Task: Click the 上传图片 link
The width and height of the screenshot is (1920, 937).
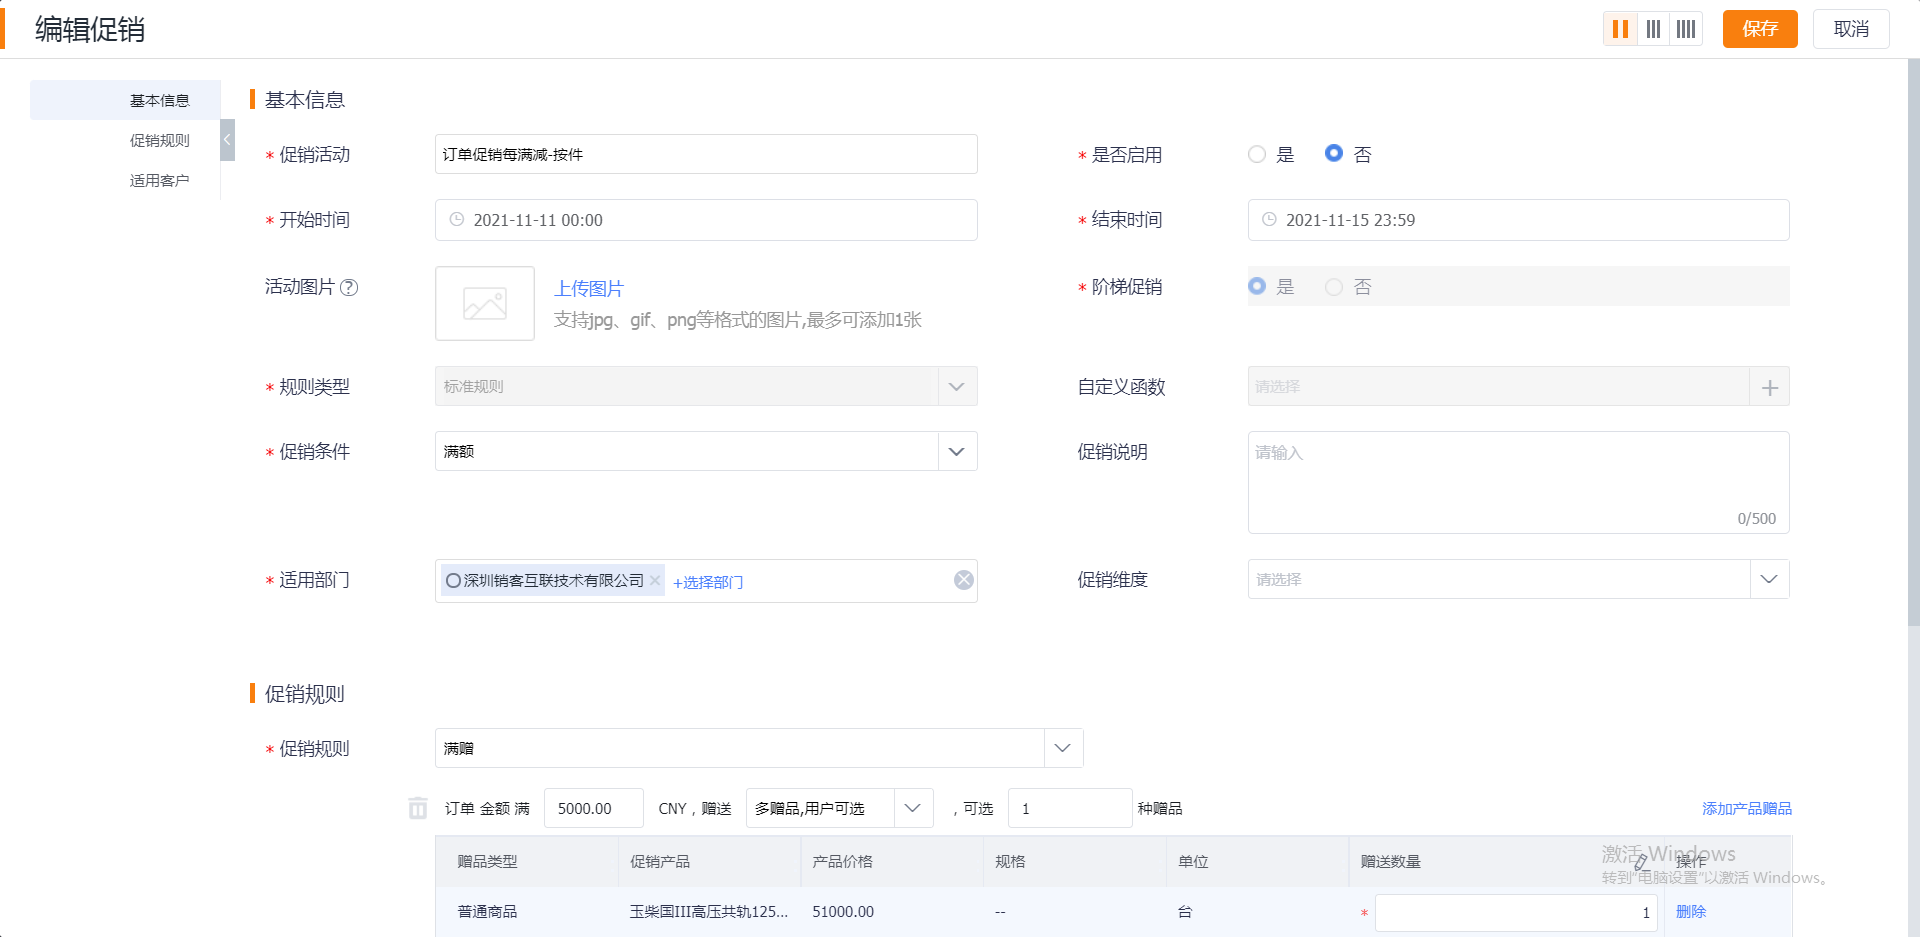Action: tap(589, 289)
